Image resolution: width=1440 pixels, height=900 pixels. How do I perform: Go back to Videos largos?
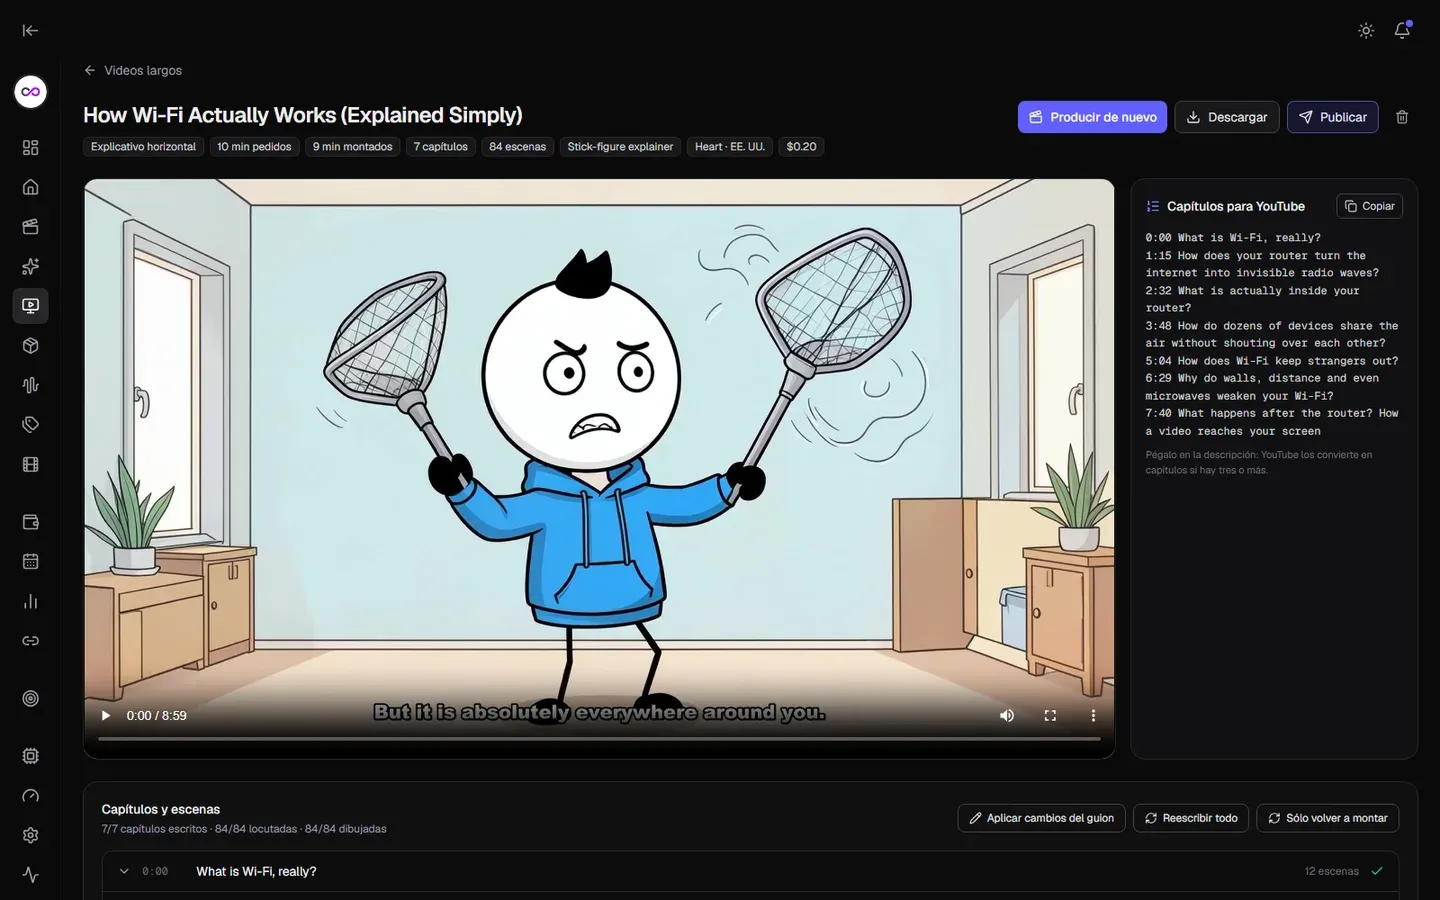pos(133,70)
